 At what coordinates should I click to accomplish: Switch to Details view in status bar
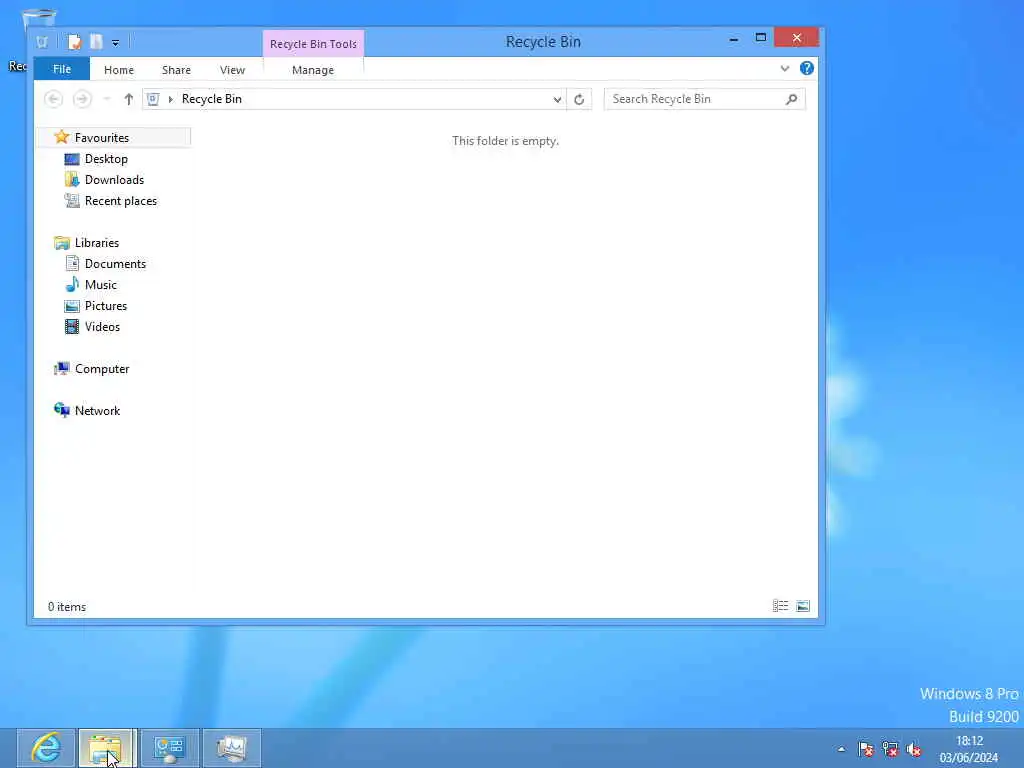pos(780,606)
